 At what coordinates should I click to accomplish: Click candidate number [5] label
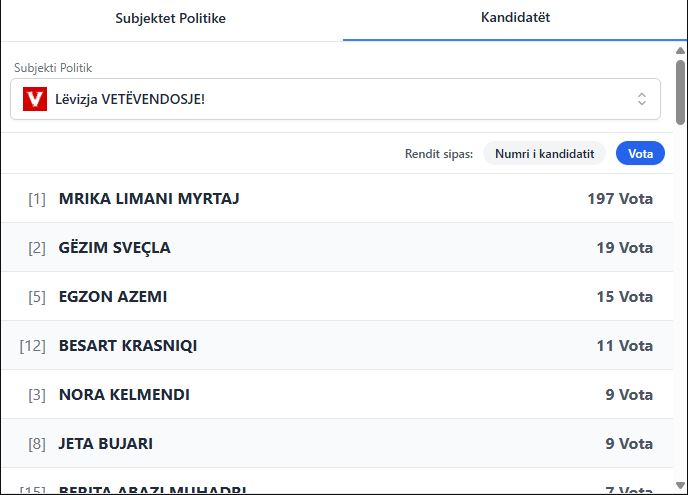point(37,297)
